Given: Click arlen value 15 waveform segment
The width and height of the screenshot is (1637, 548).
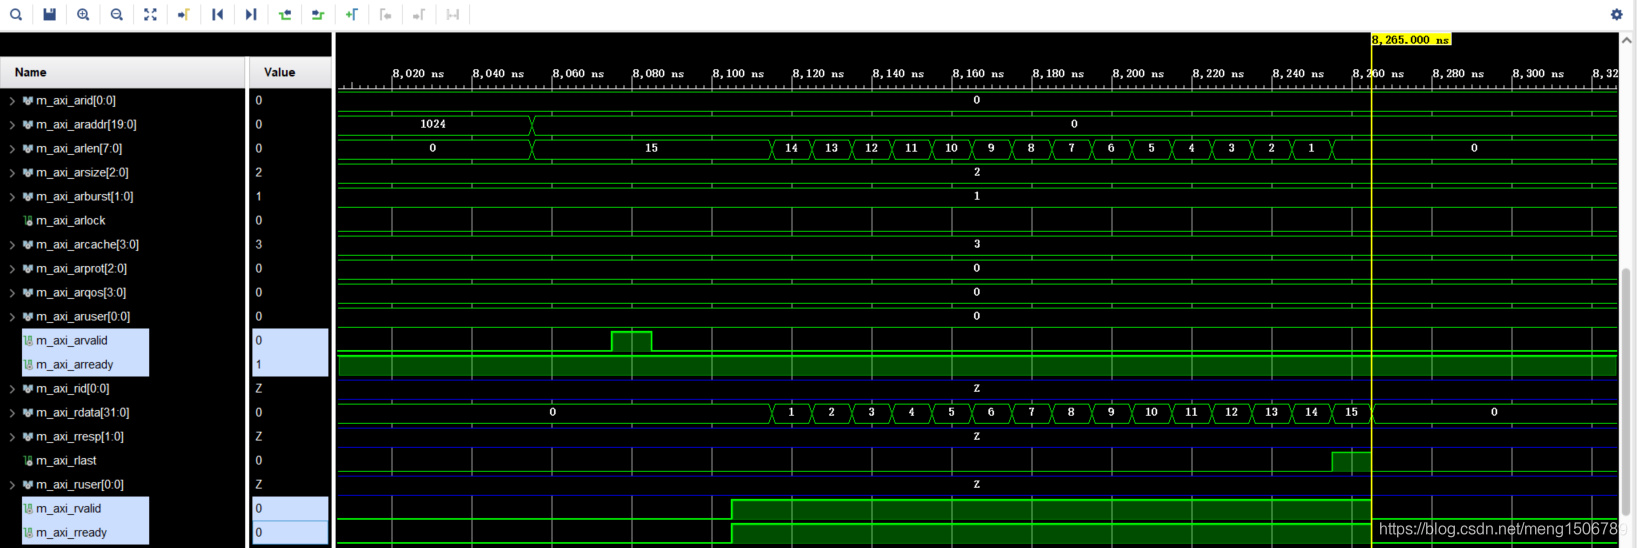Looking at the screenshot, I should click(651, 149).
